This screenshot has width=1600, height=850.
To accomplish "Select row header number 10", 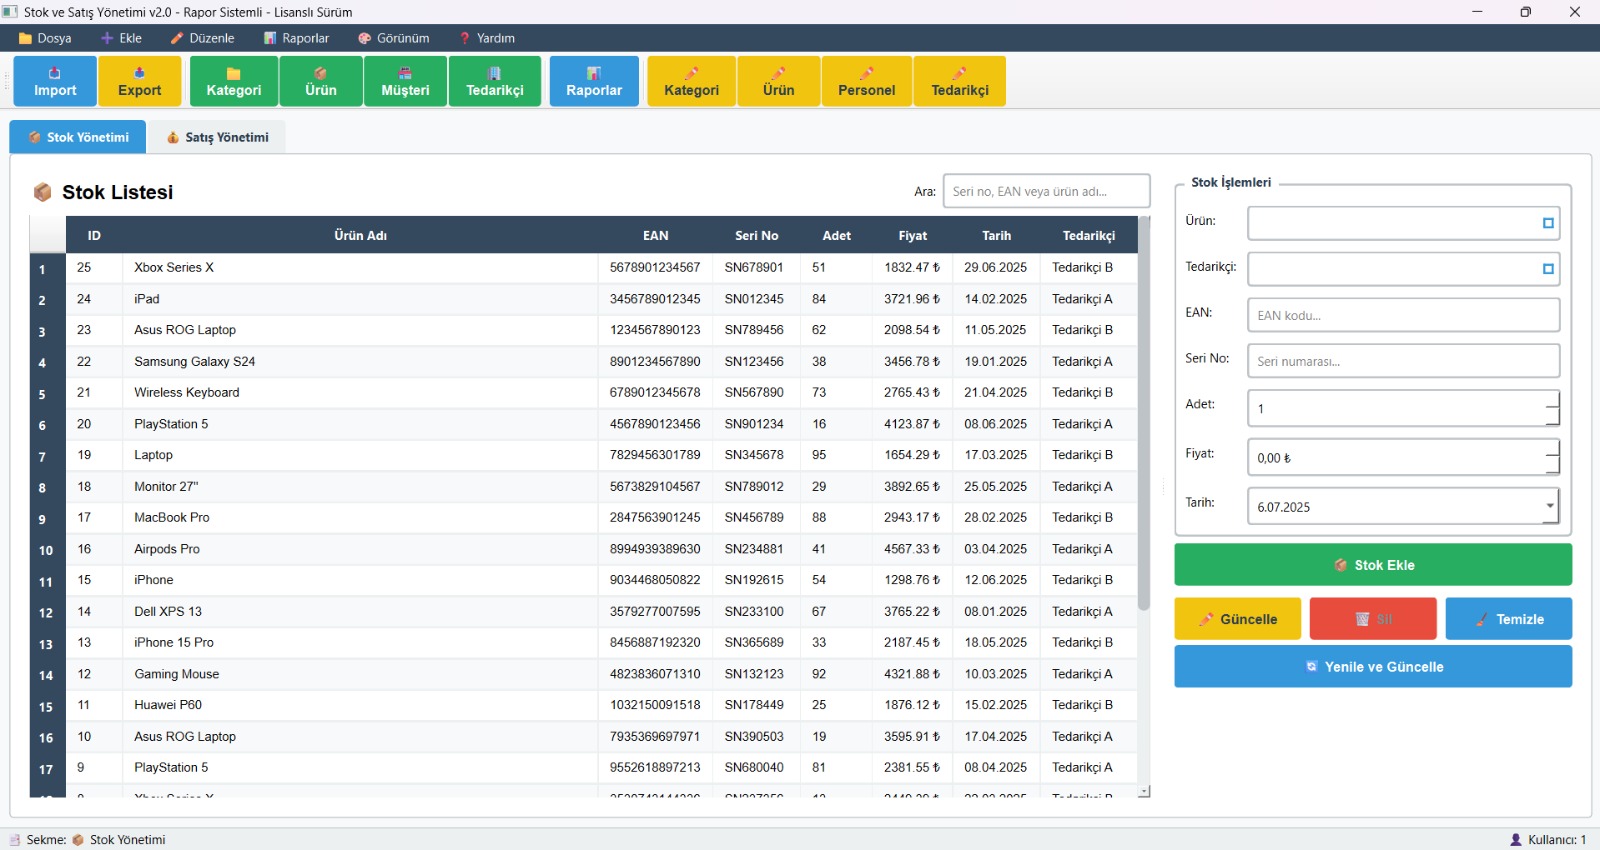I will 47,550.
